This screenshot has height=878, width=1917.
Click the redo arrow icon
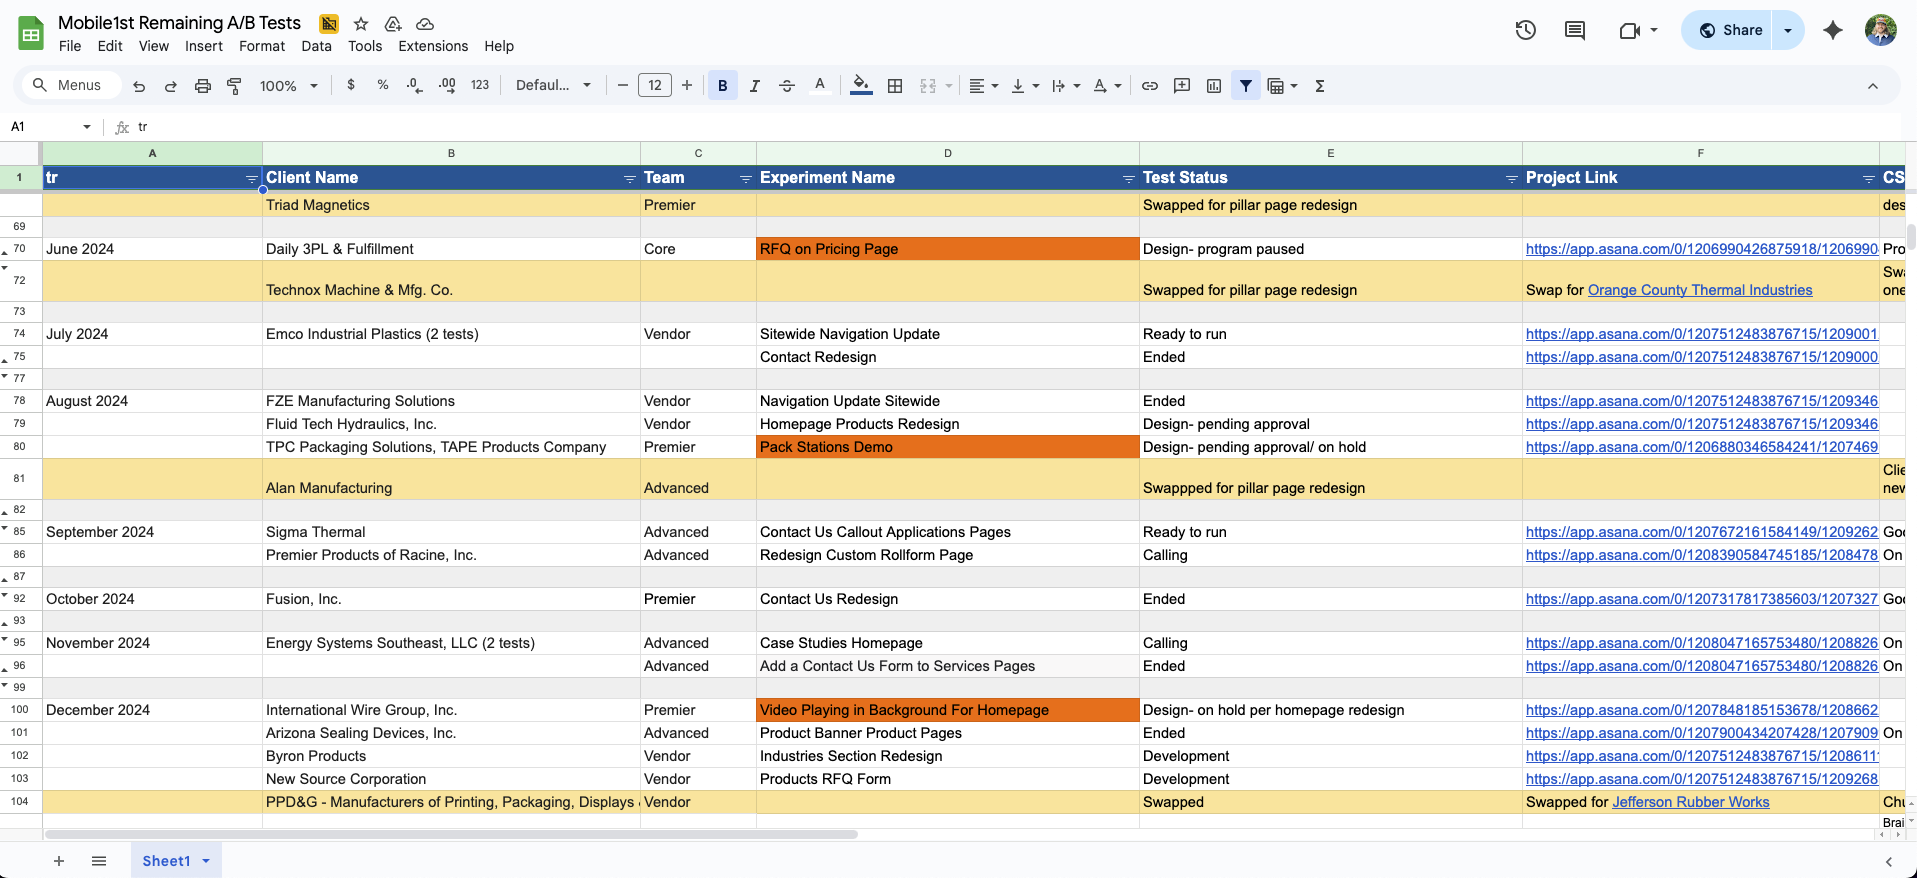coord(171,86)
